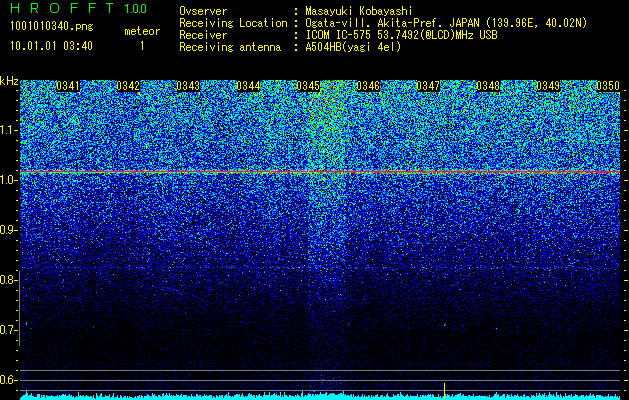Click the date stamp 10.01.01 03:40
The image size is (629, 400).
coord(51,46)
